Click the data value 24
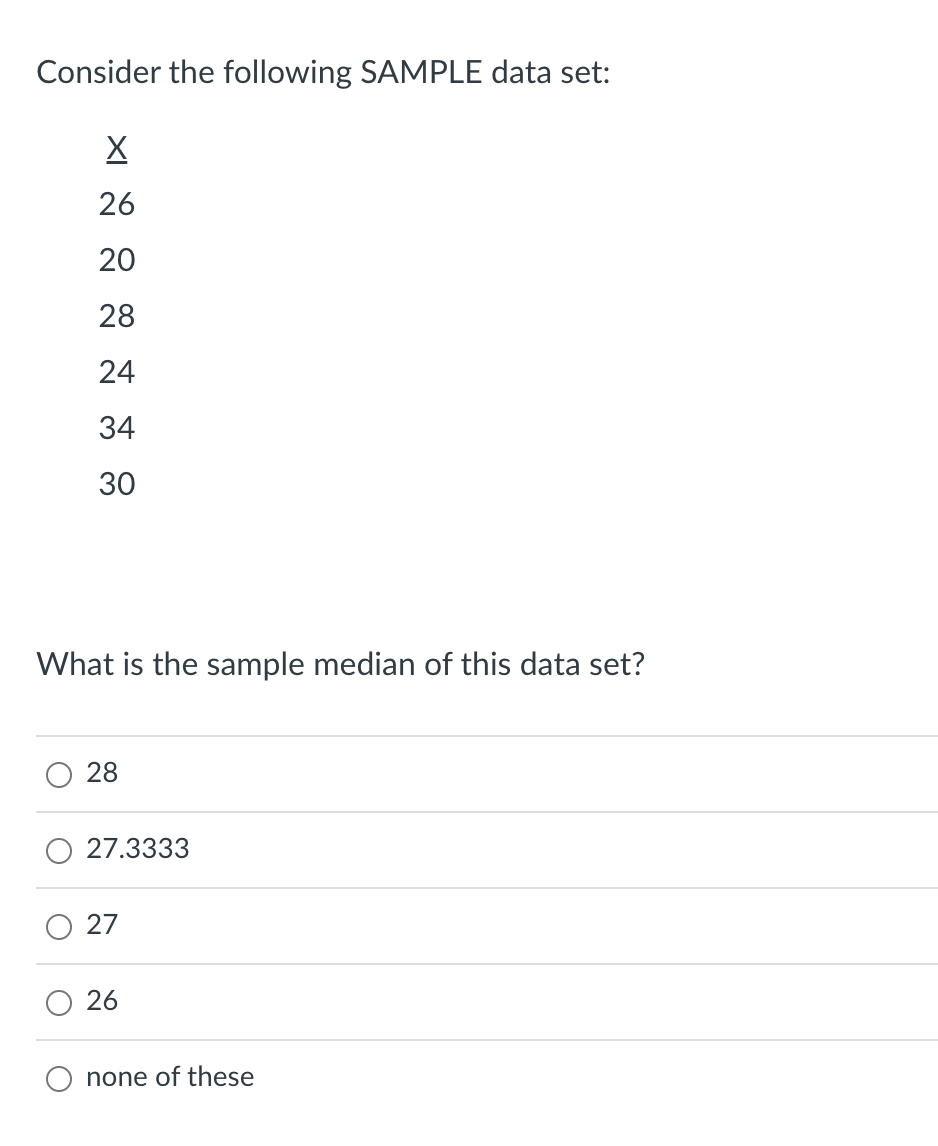The width and height of the screenshot is (938, 1146). coord(117,372)
